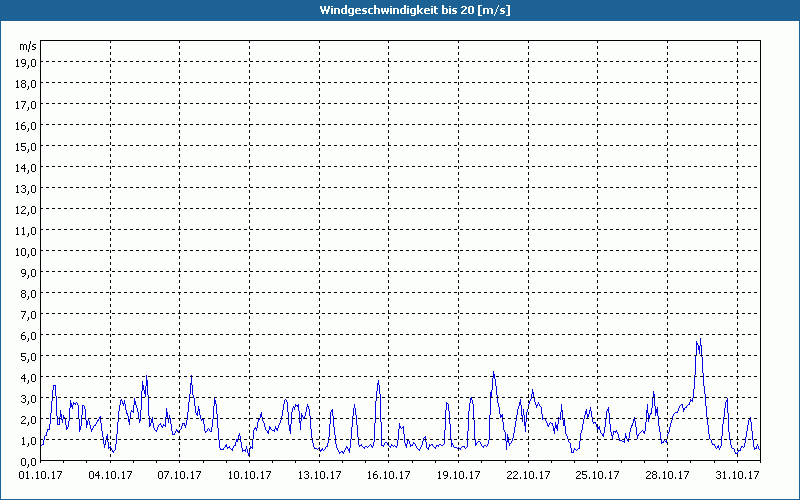Viewport: 800px width, 500px height.
Task: Select the '12,0' y-axis value
Action: click(x=26, y=210)
